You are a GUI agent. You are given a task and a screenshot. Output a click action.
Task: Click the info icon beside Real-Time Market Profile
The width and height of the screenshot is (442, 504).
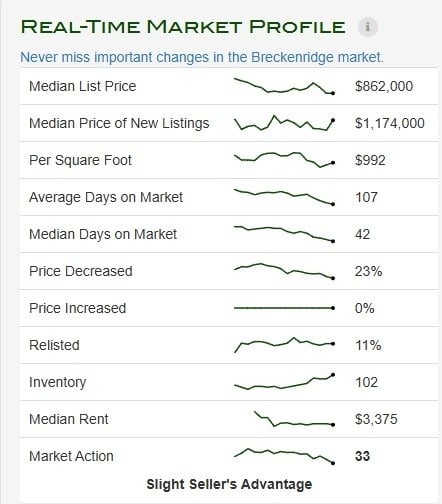(x=368, y=27)
